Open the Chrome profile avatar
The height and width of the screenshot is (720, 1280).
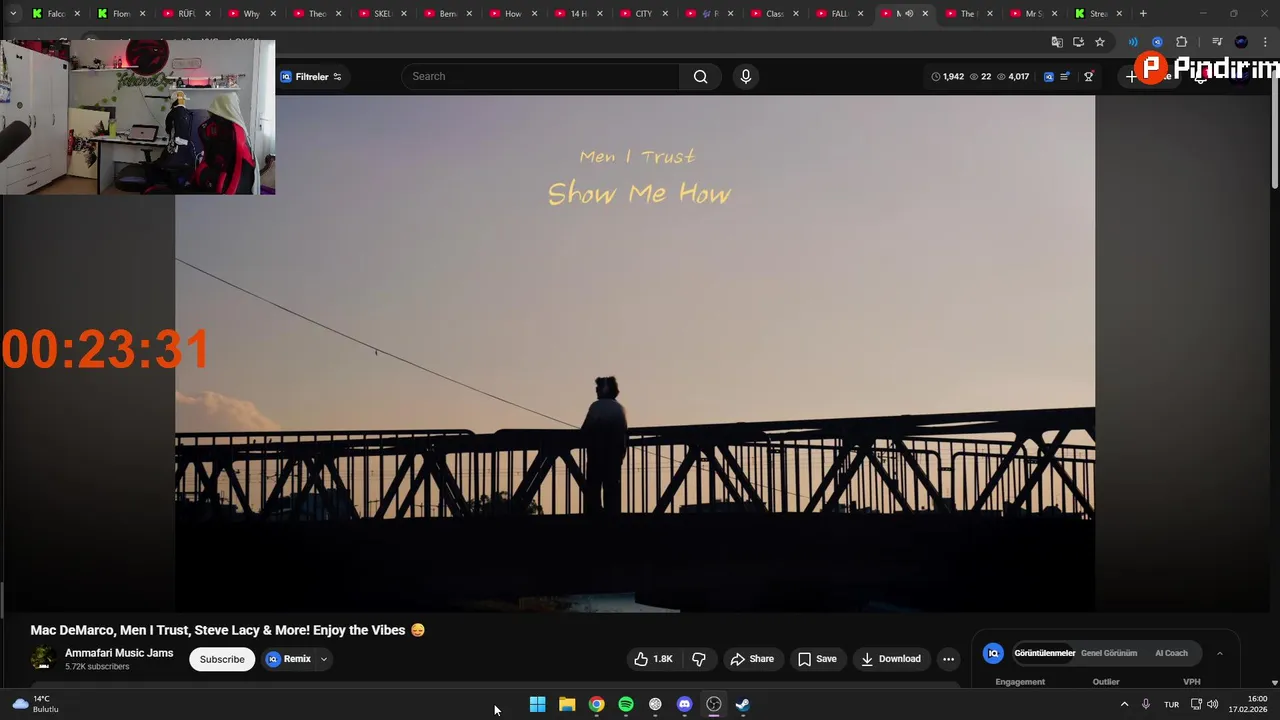(x=1241, y=42)
